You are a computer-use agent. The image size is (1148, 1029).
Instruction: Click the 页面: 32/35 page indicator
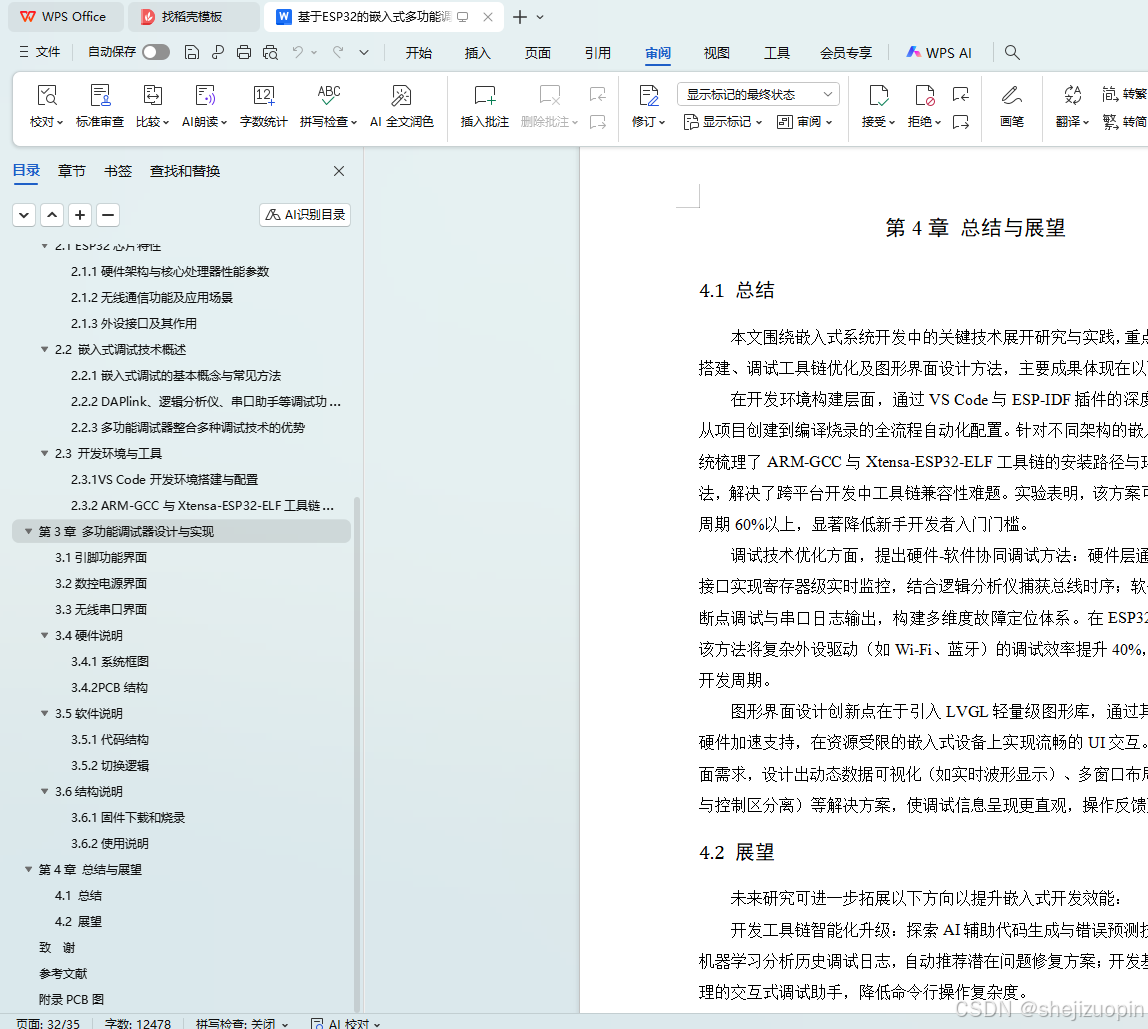[47, 1022]
